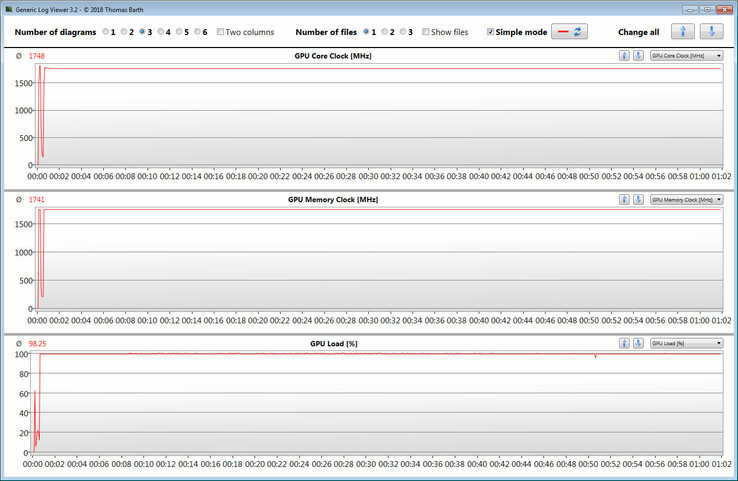This screenshot has height=481, width=738.
Task: Click up arrow in GPU Memory Clock diagram
Action: point(624,200)
